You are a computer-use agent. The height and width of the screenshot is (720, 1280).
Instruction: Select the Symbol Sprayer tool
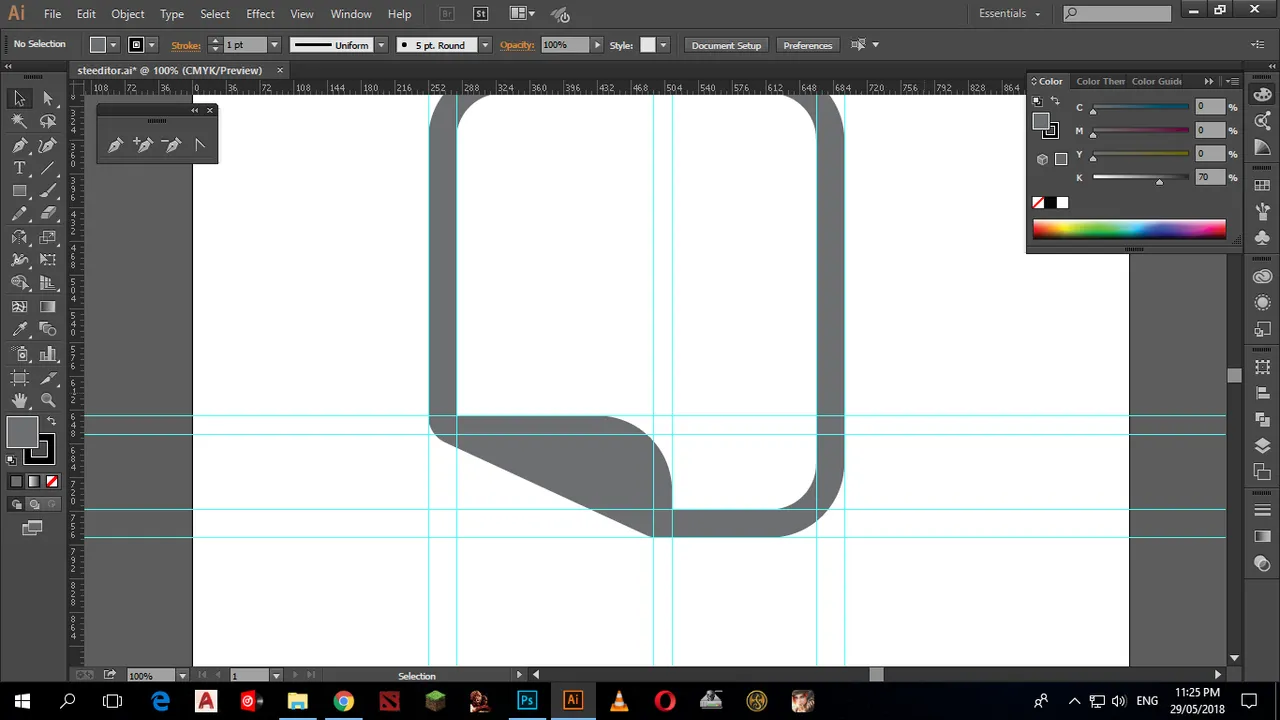(19, 354)
